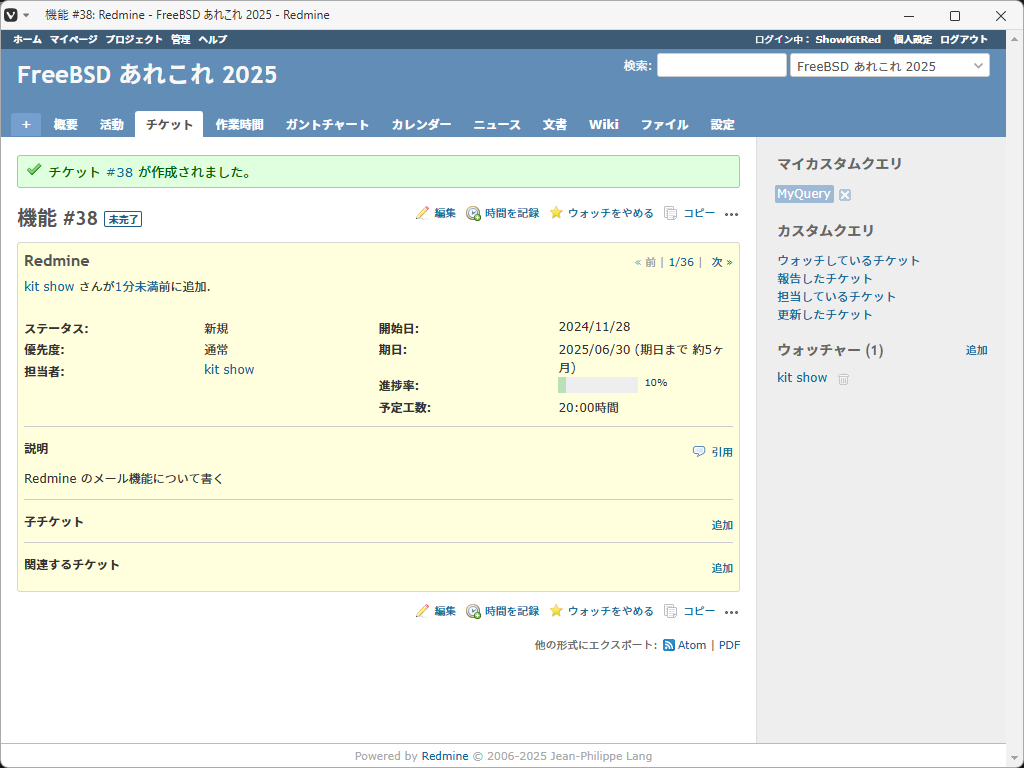The height and width of the screenshot is (768, 1024).
Task: Open the plus new-object menu
Action: pos(26,124)
